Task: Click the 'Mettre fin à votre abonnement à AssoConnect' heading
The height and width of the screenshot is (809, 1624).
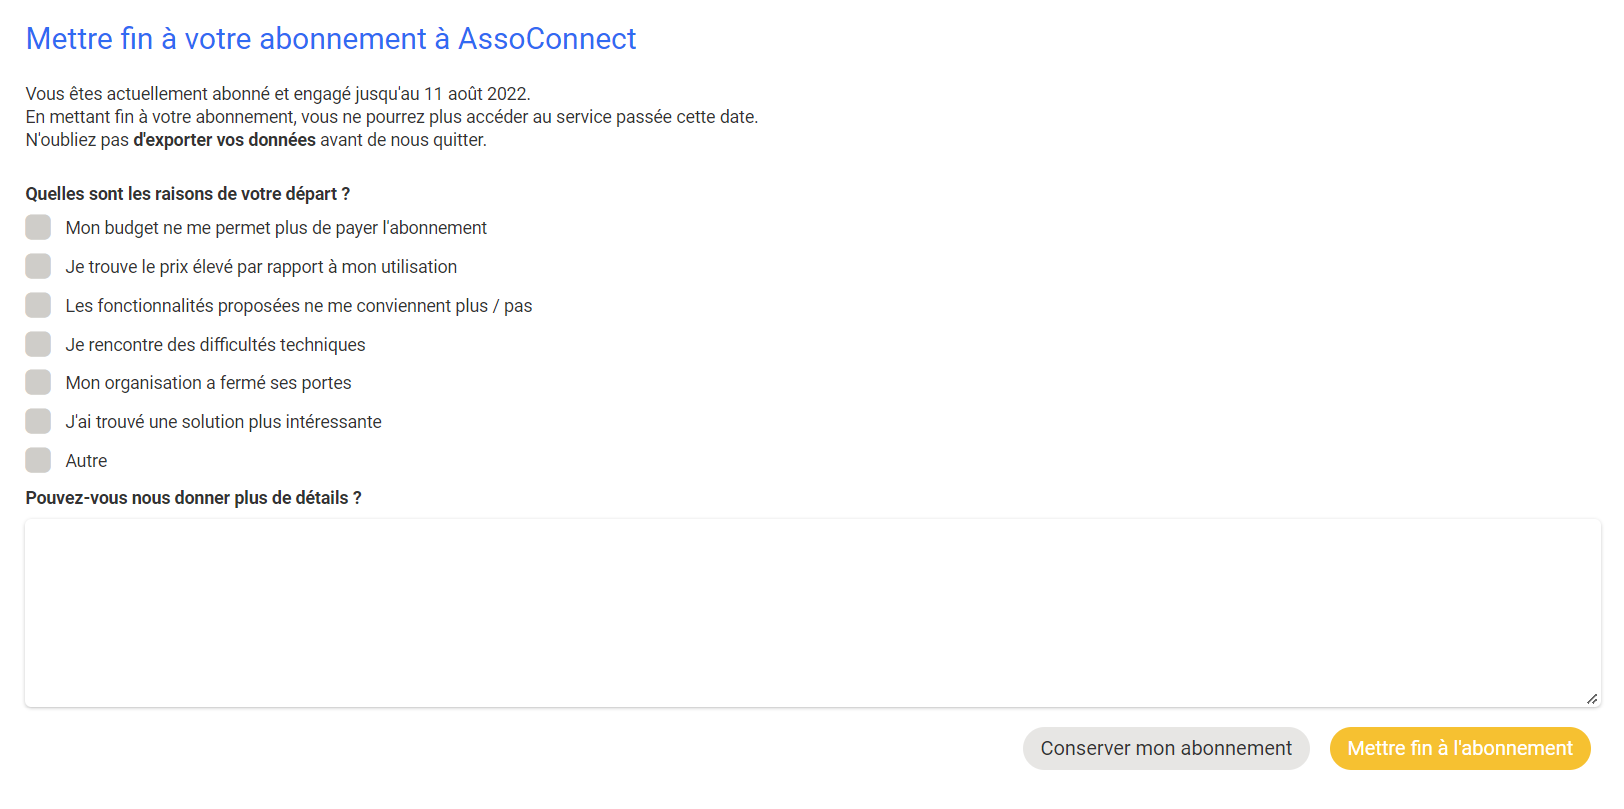Action: coord(331,38)
